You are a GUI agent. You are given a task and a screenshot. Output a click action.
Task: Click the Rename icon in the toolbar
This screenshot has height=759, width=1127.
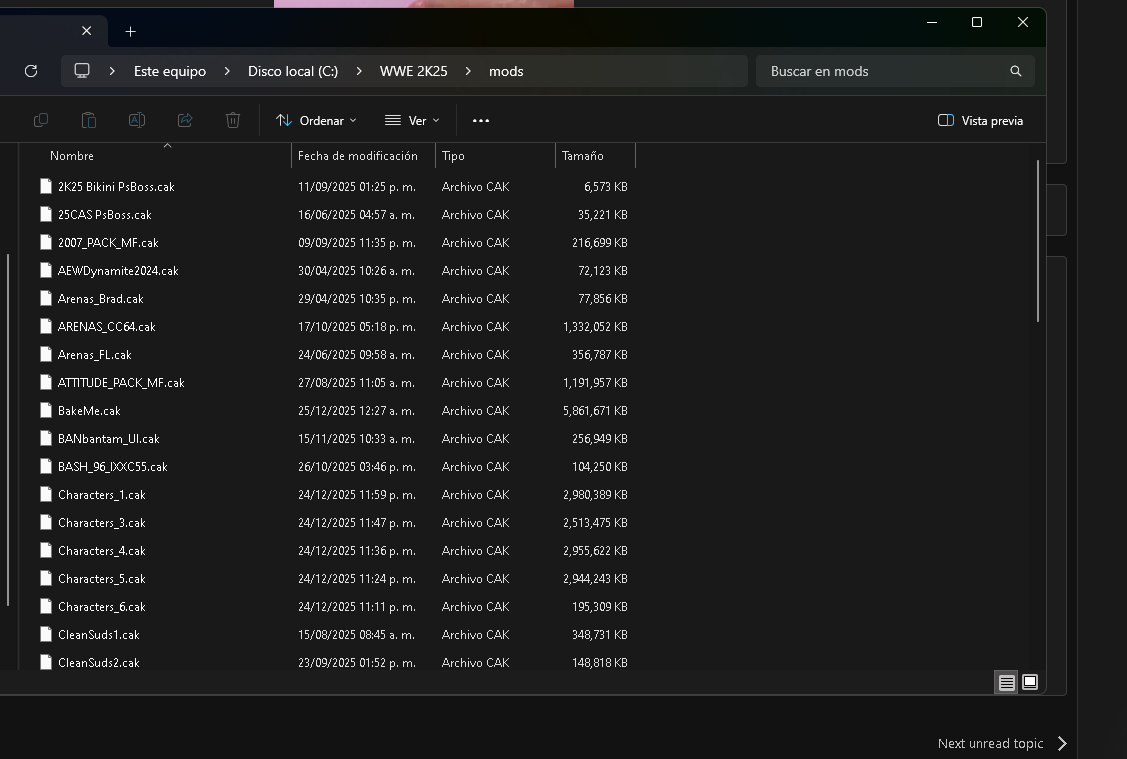[137, 120]
